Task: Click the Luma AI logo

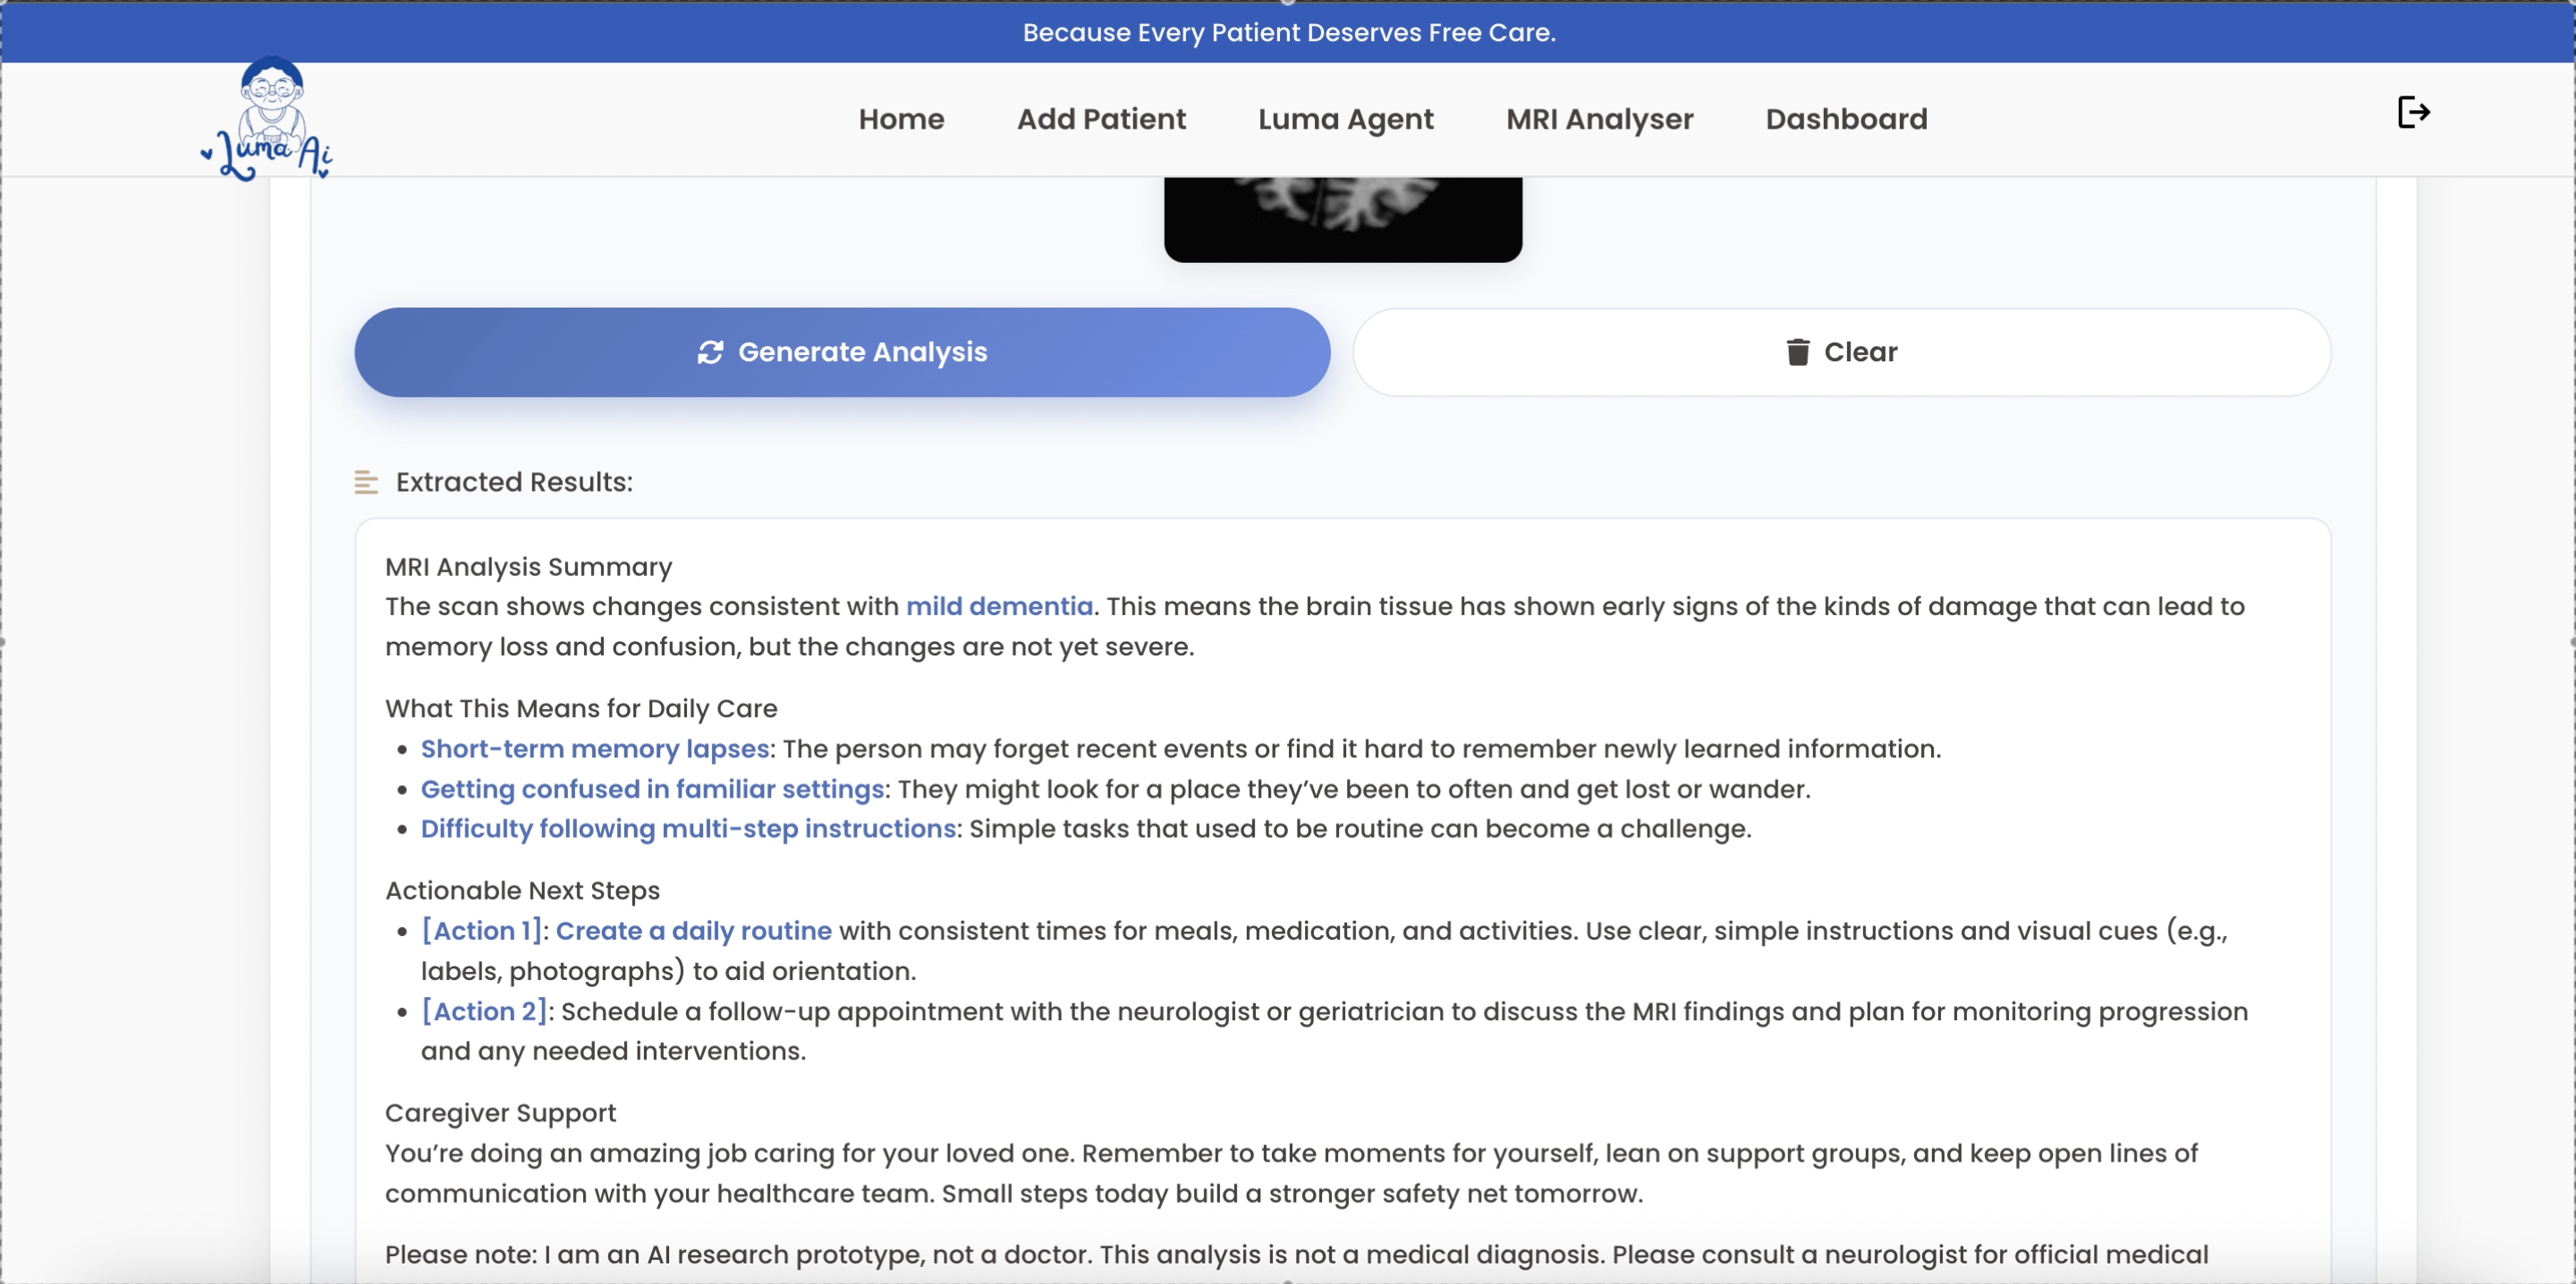Action: [x=267, y=120]
